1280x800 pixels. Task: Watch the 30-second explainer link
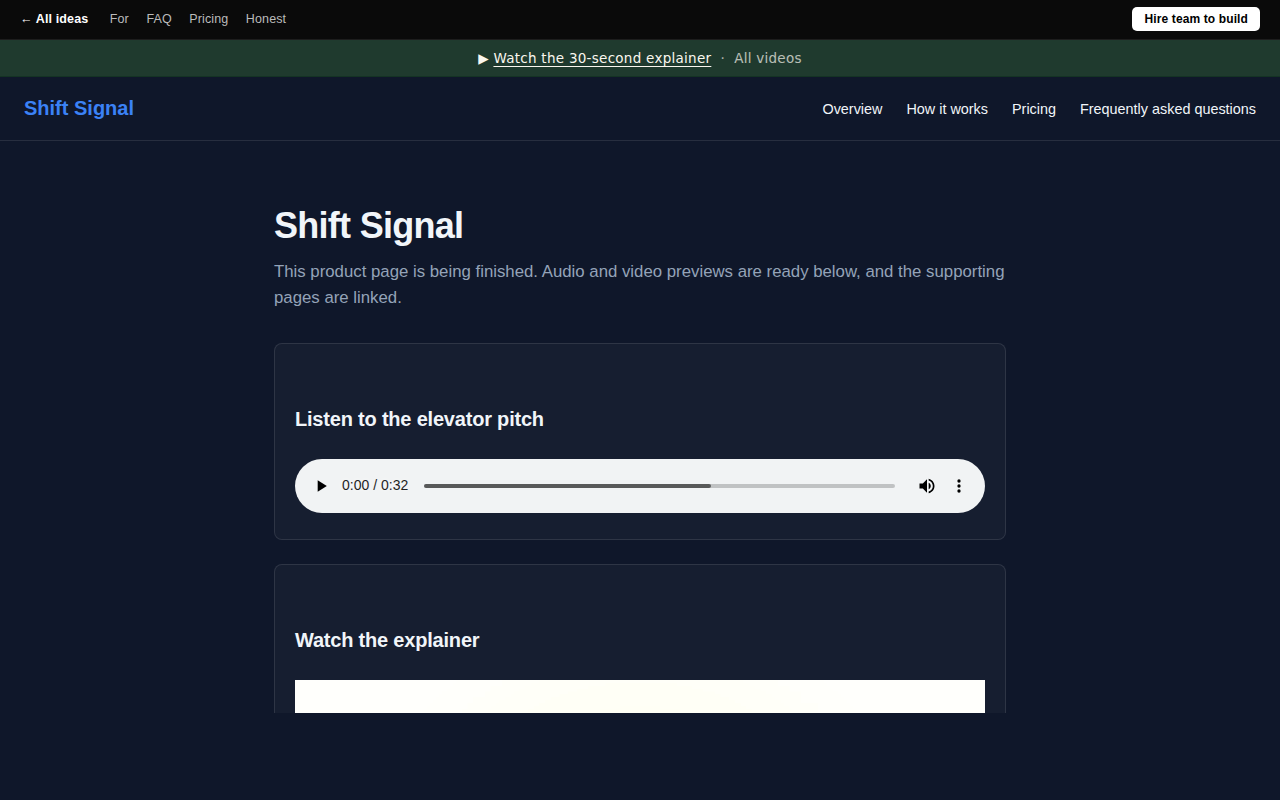[x=602, y=58]
